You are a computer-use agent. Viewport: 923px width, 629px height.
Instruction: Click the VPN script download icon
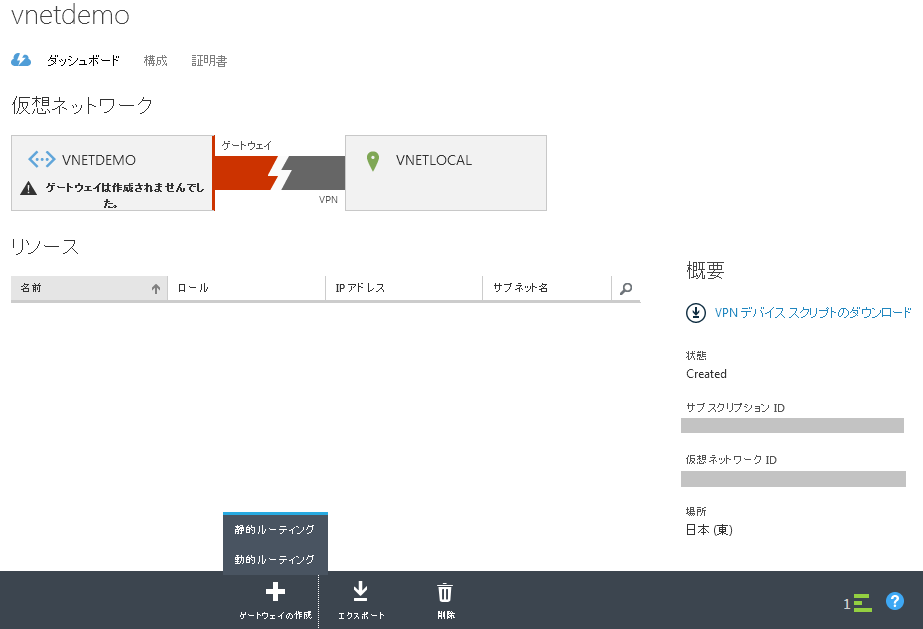click(x=696, y=312)
